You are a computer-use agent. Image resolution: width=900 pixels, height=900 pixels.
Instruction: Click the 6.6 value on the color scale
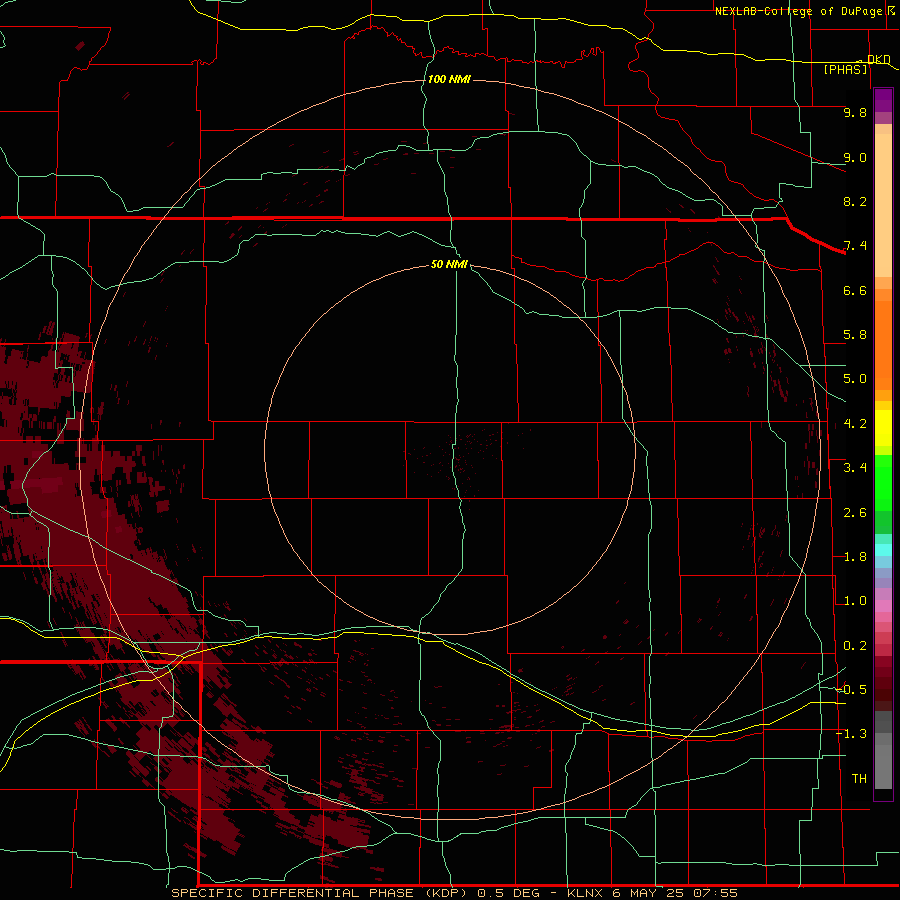pos(855,290)
